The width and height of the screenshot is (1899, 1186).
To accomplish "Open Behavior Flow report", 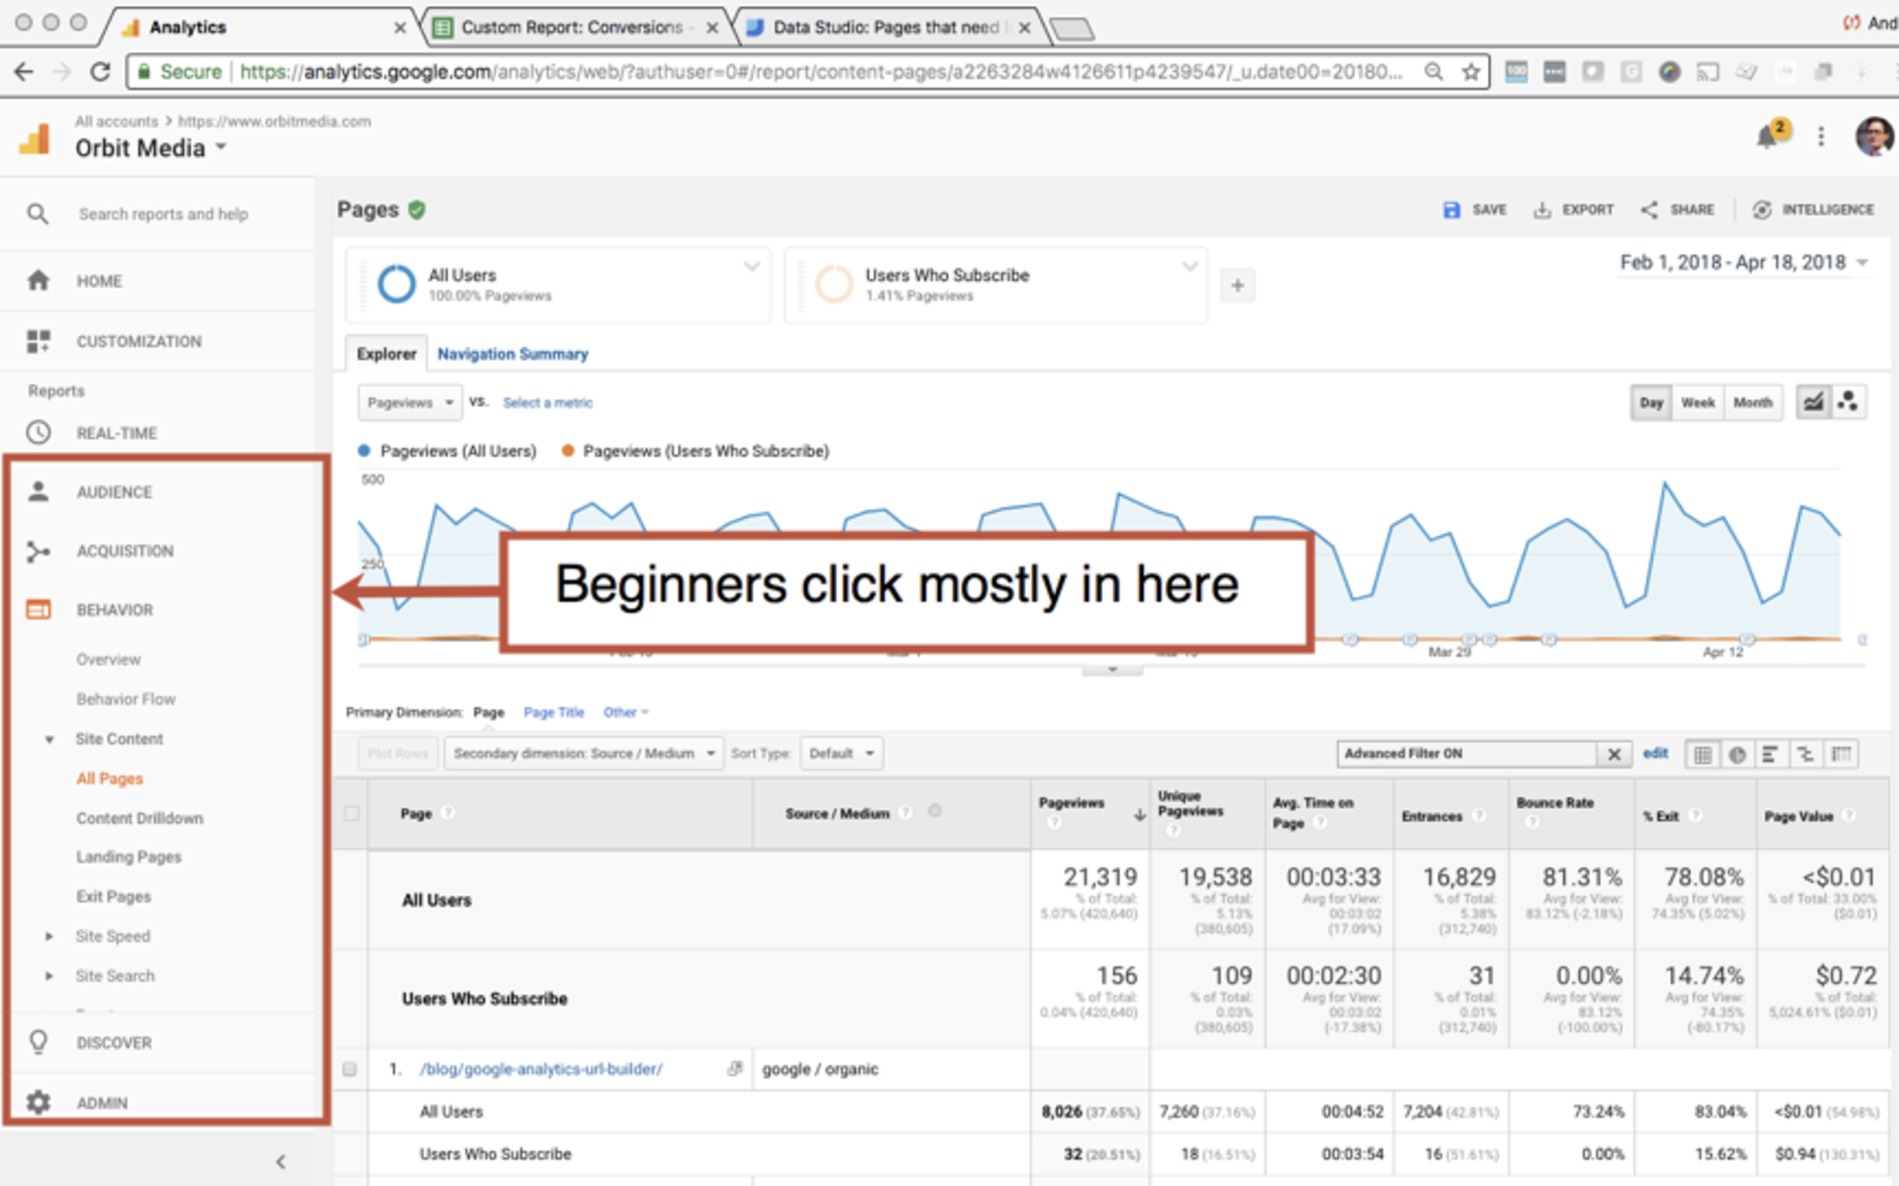I will click(125, 699).
